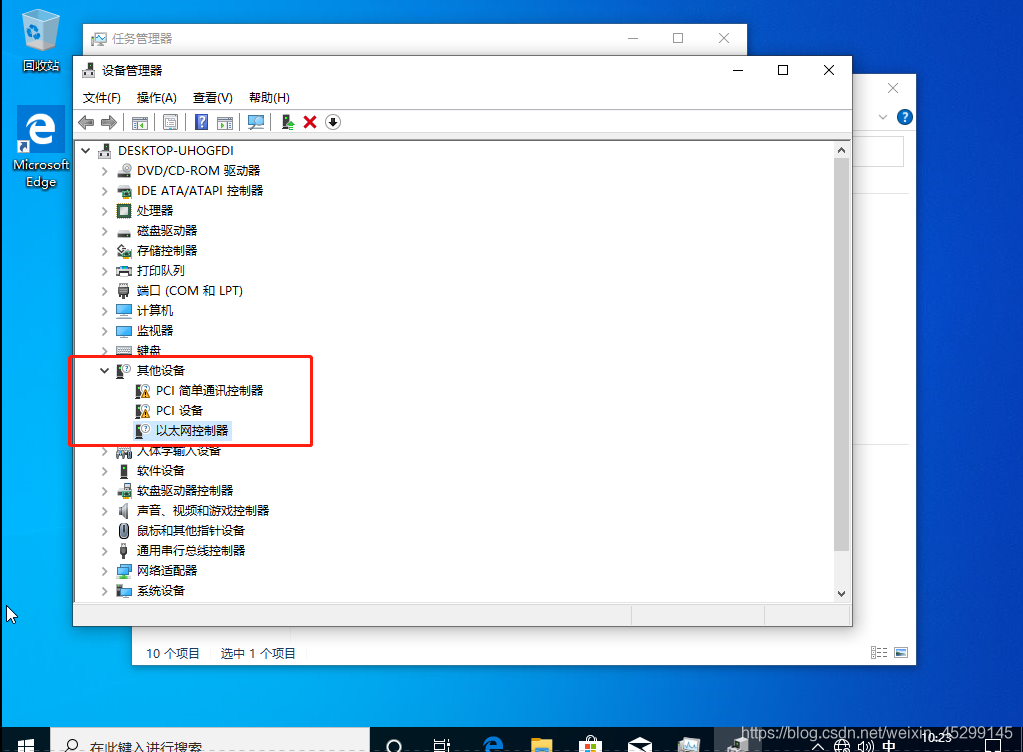Expand the IDE ATA/ATAPI 控制器 node

pyautogui.click(x=104, y=191)
